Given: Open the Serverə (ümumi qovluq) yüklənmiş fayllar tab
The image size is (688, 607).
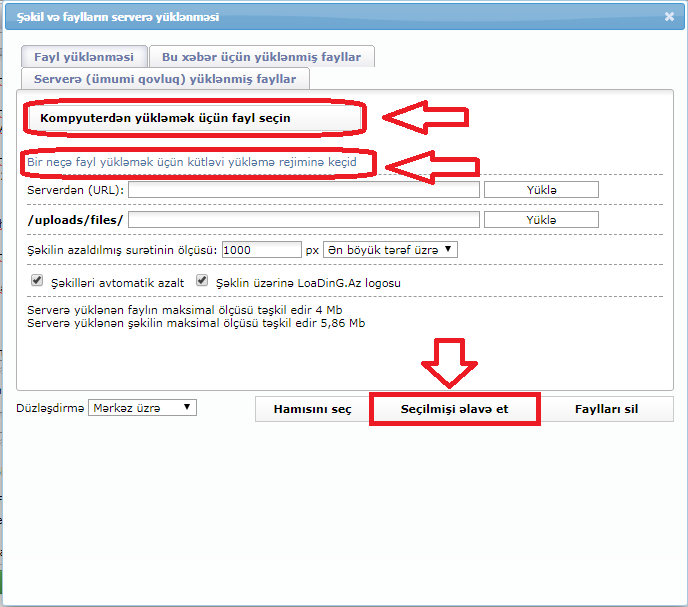Looking at the screenshot, I should pyautogui.click(x=165, y=78).
